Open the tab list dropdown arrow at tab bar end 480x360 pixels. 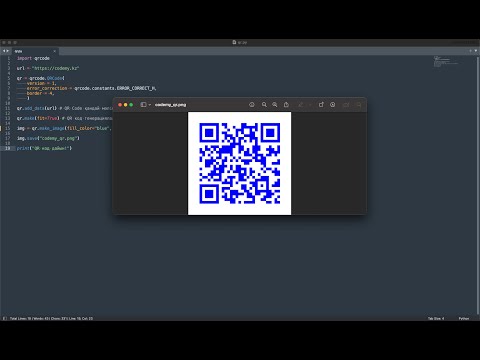(476, 51)
